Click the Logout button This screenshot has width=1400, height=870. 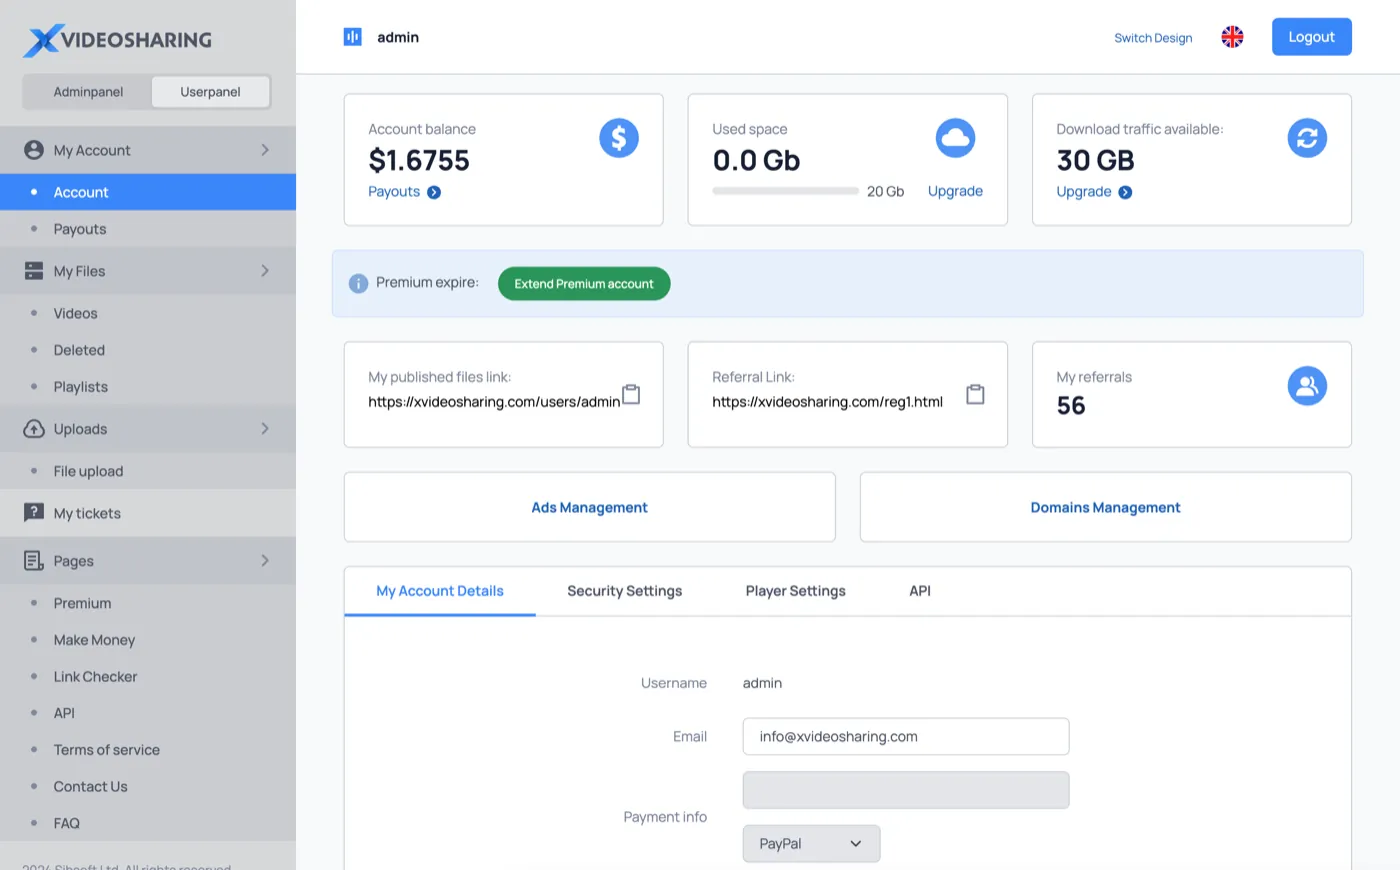(x=1311, y=37)
